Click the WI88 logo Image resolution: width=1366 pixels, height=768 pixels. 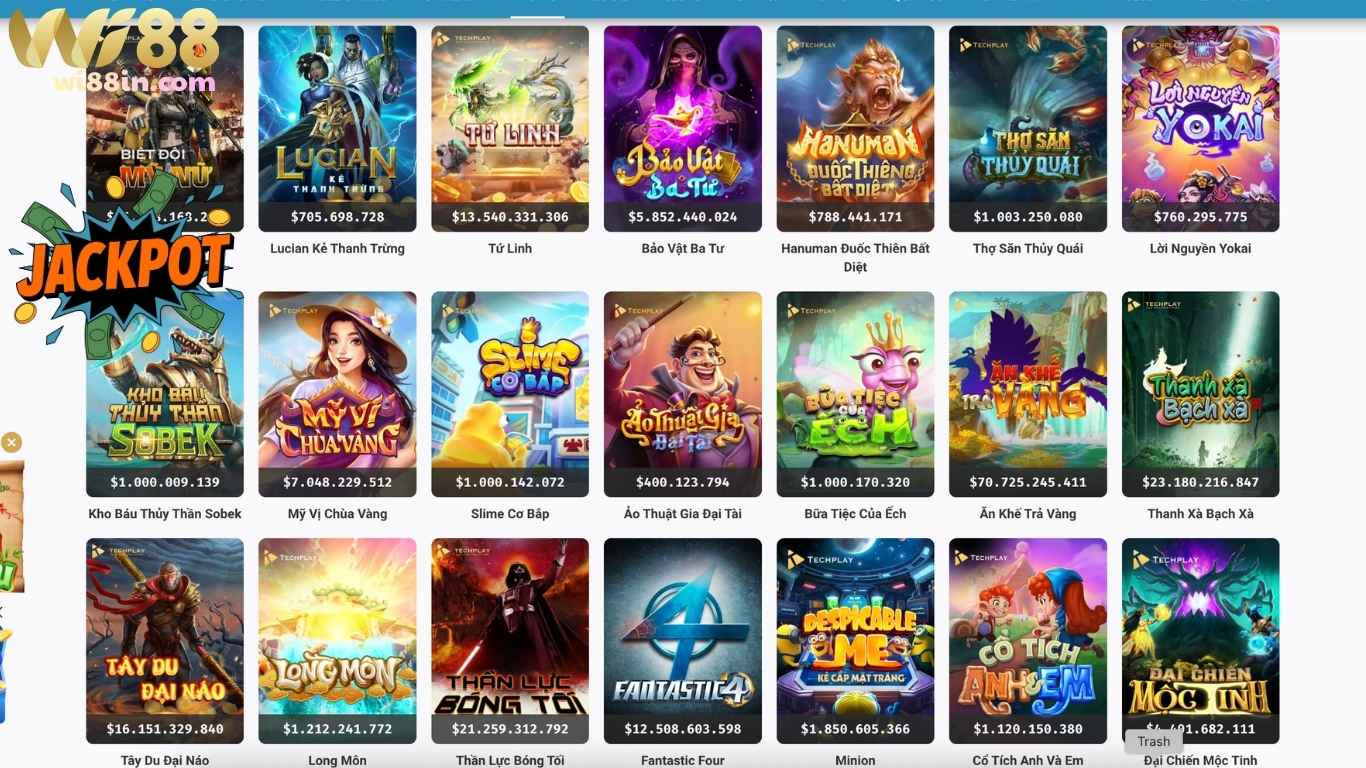click(113, 50)
